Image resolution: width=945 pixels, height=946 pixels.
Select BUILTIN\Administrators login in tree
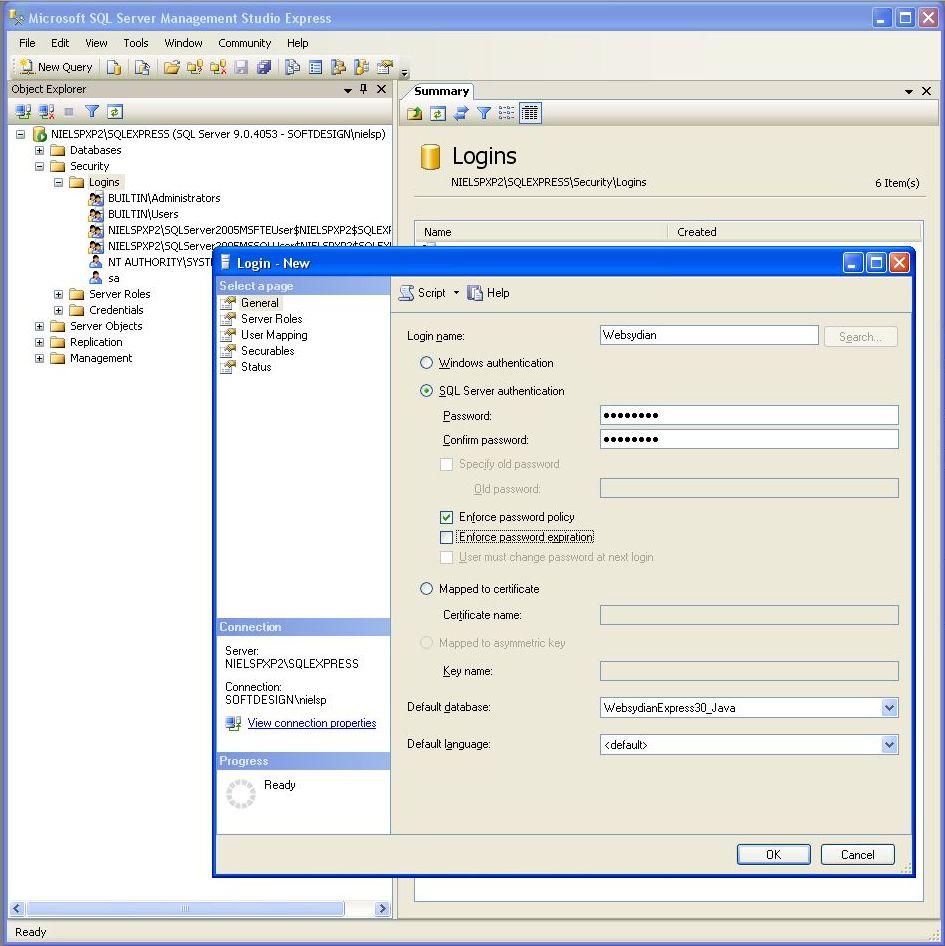(164, 198)
